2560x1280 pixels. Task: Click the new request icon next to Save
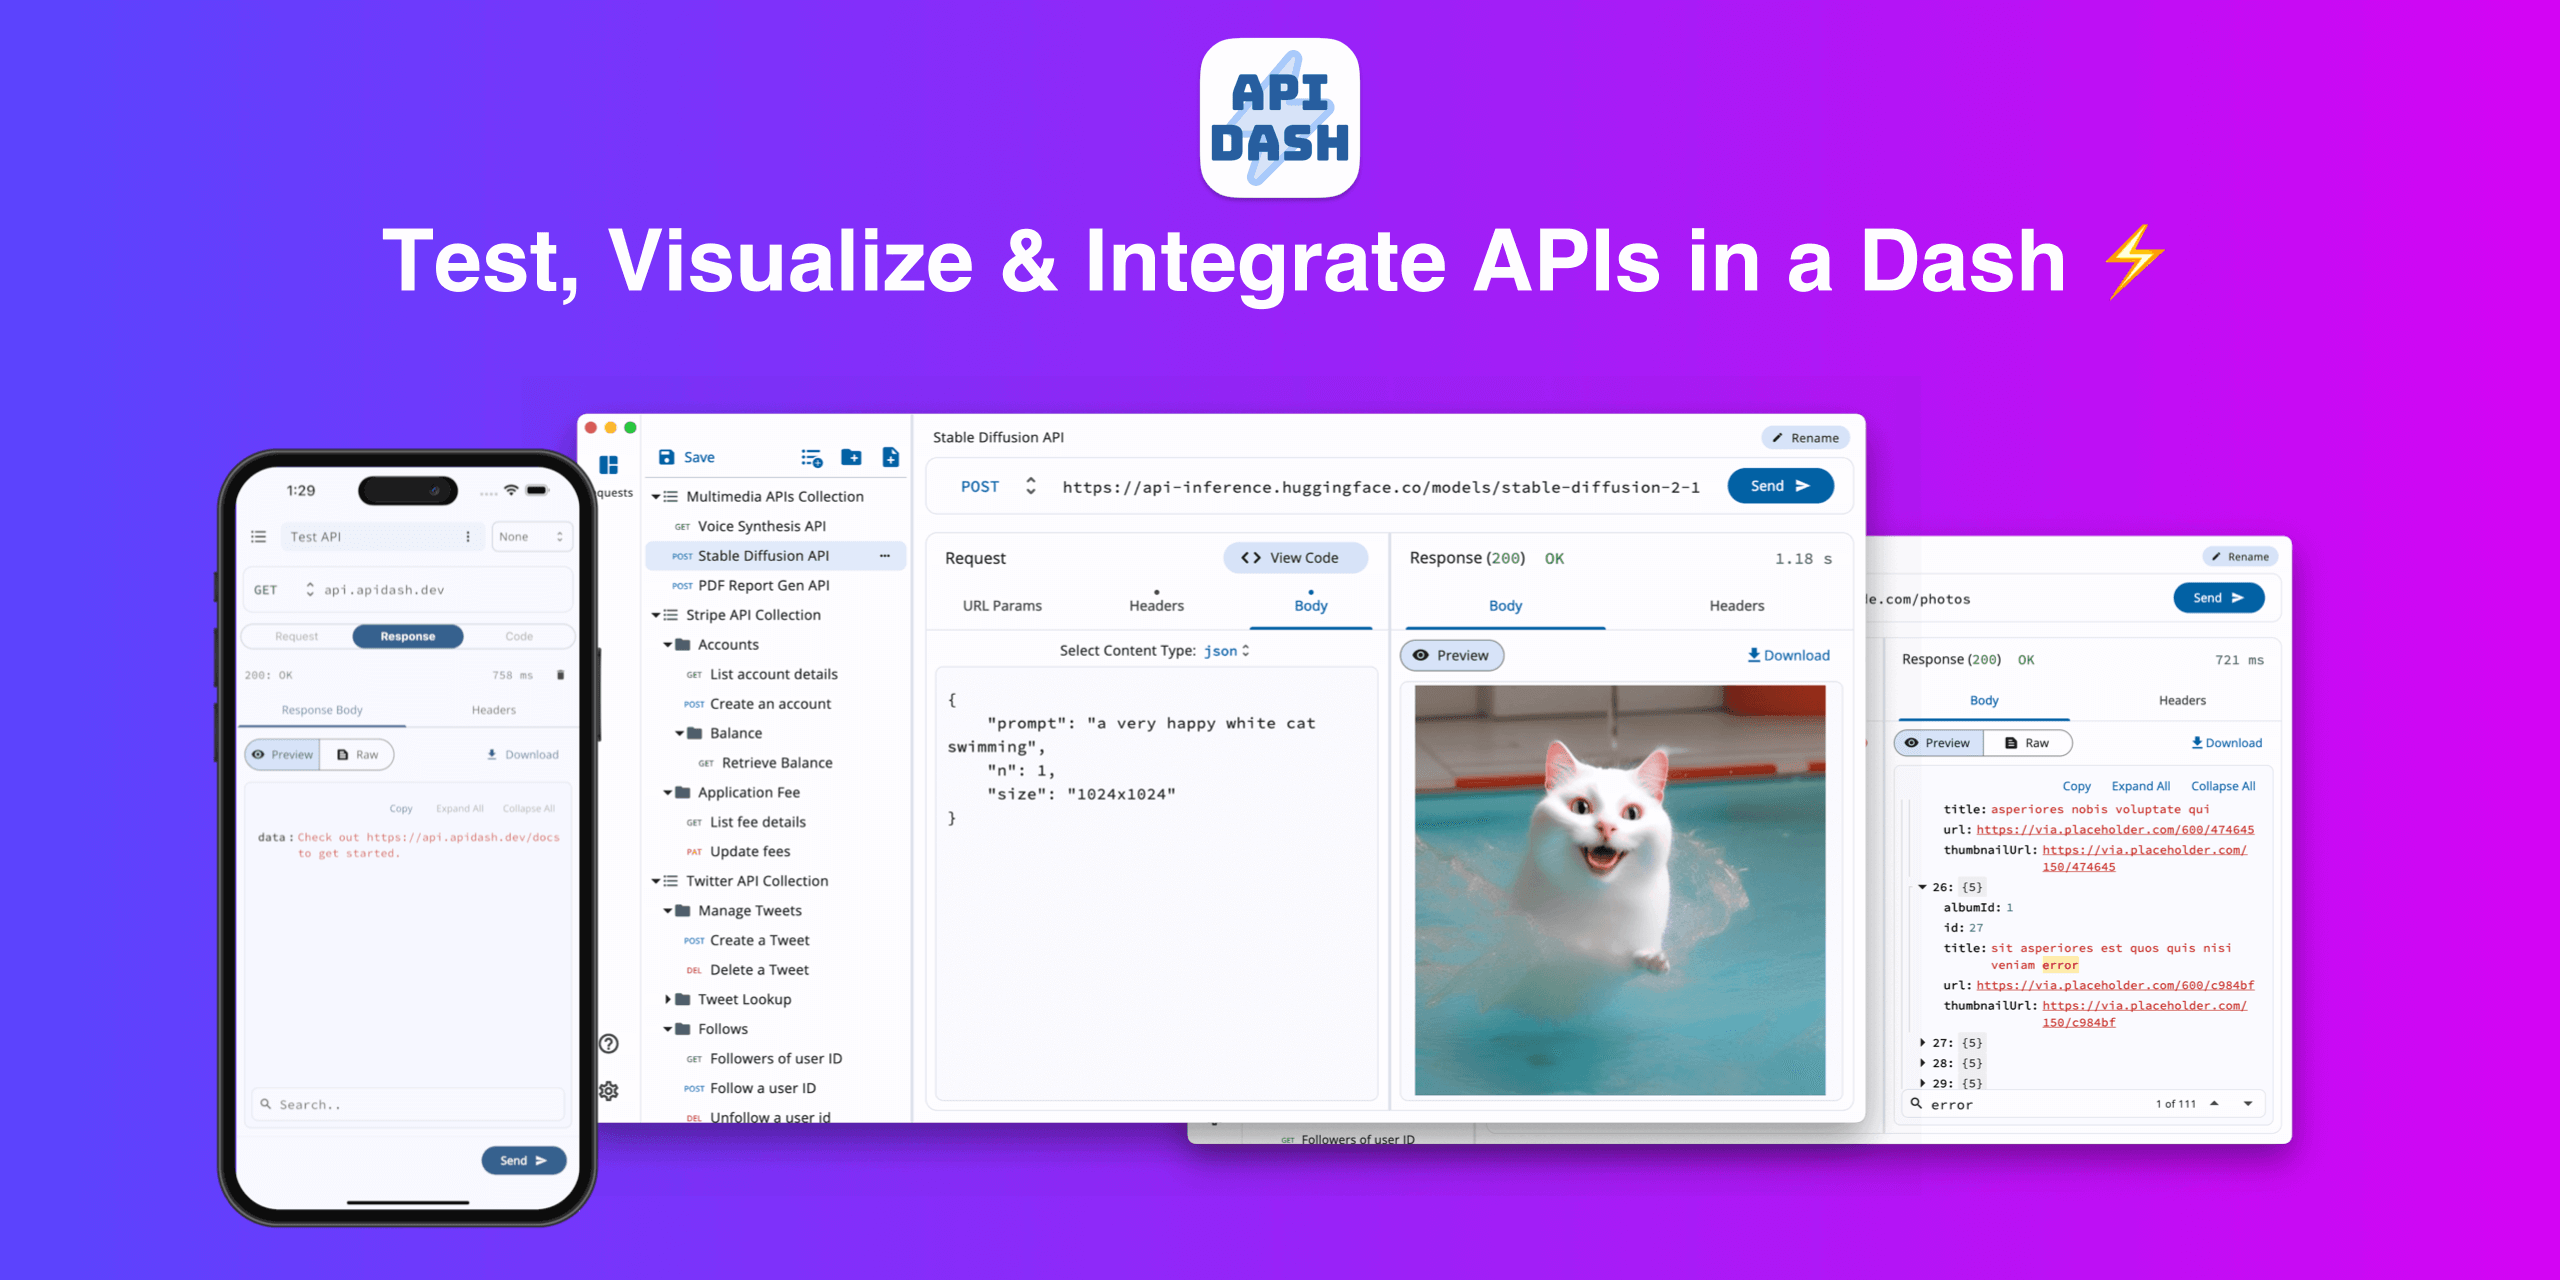pyautogui.click(x=890, y=457)
